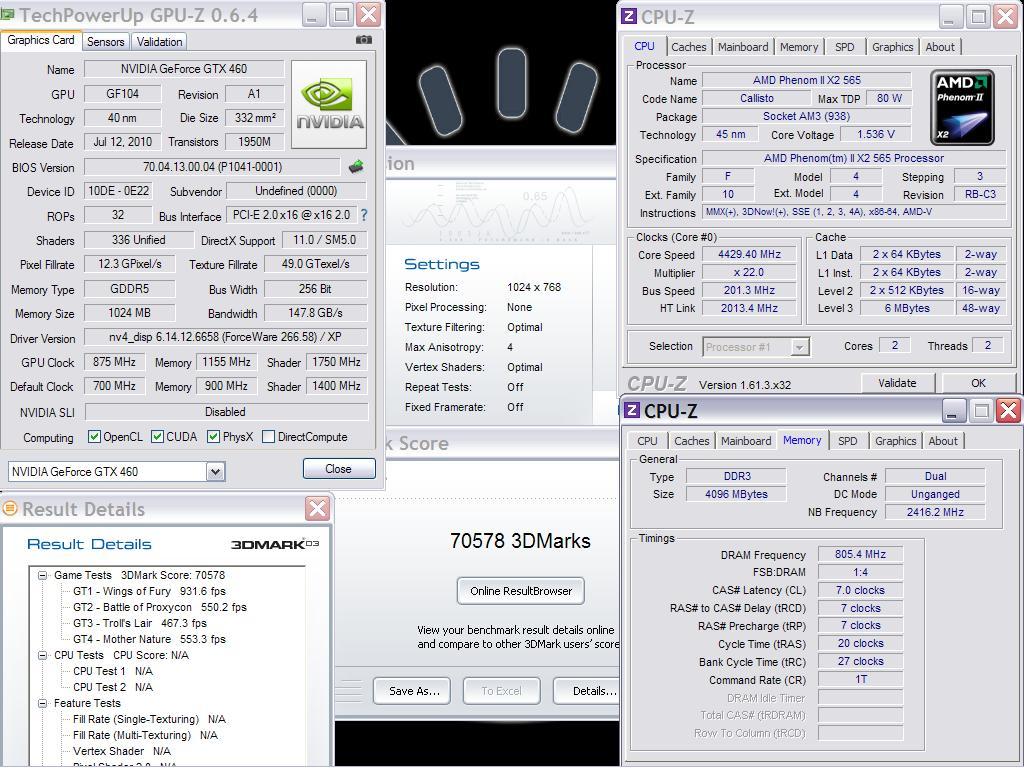Click the CPU-Z Z icon in the upper window title
The height and width of the screenshot is (768, 1024).
[x=629, y=16]
